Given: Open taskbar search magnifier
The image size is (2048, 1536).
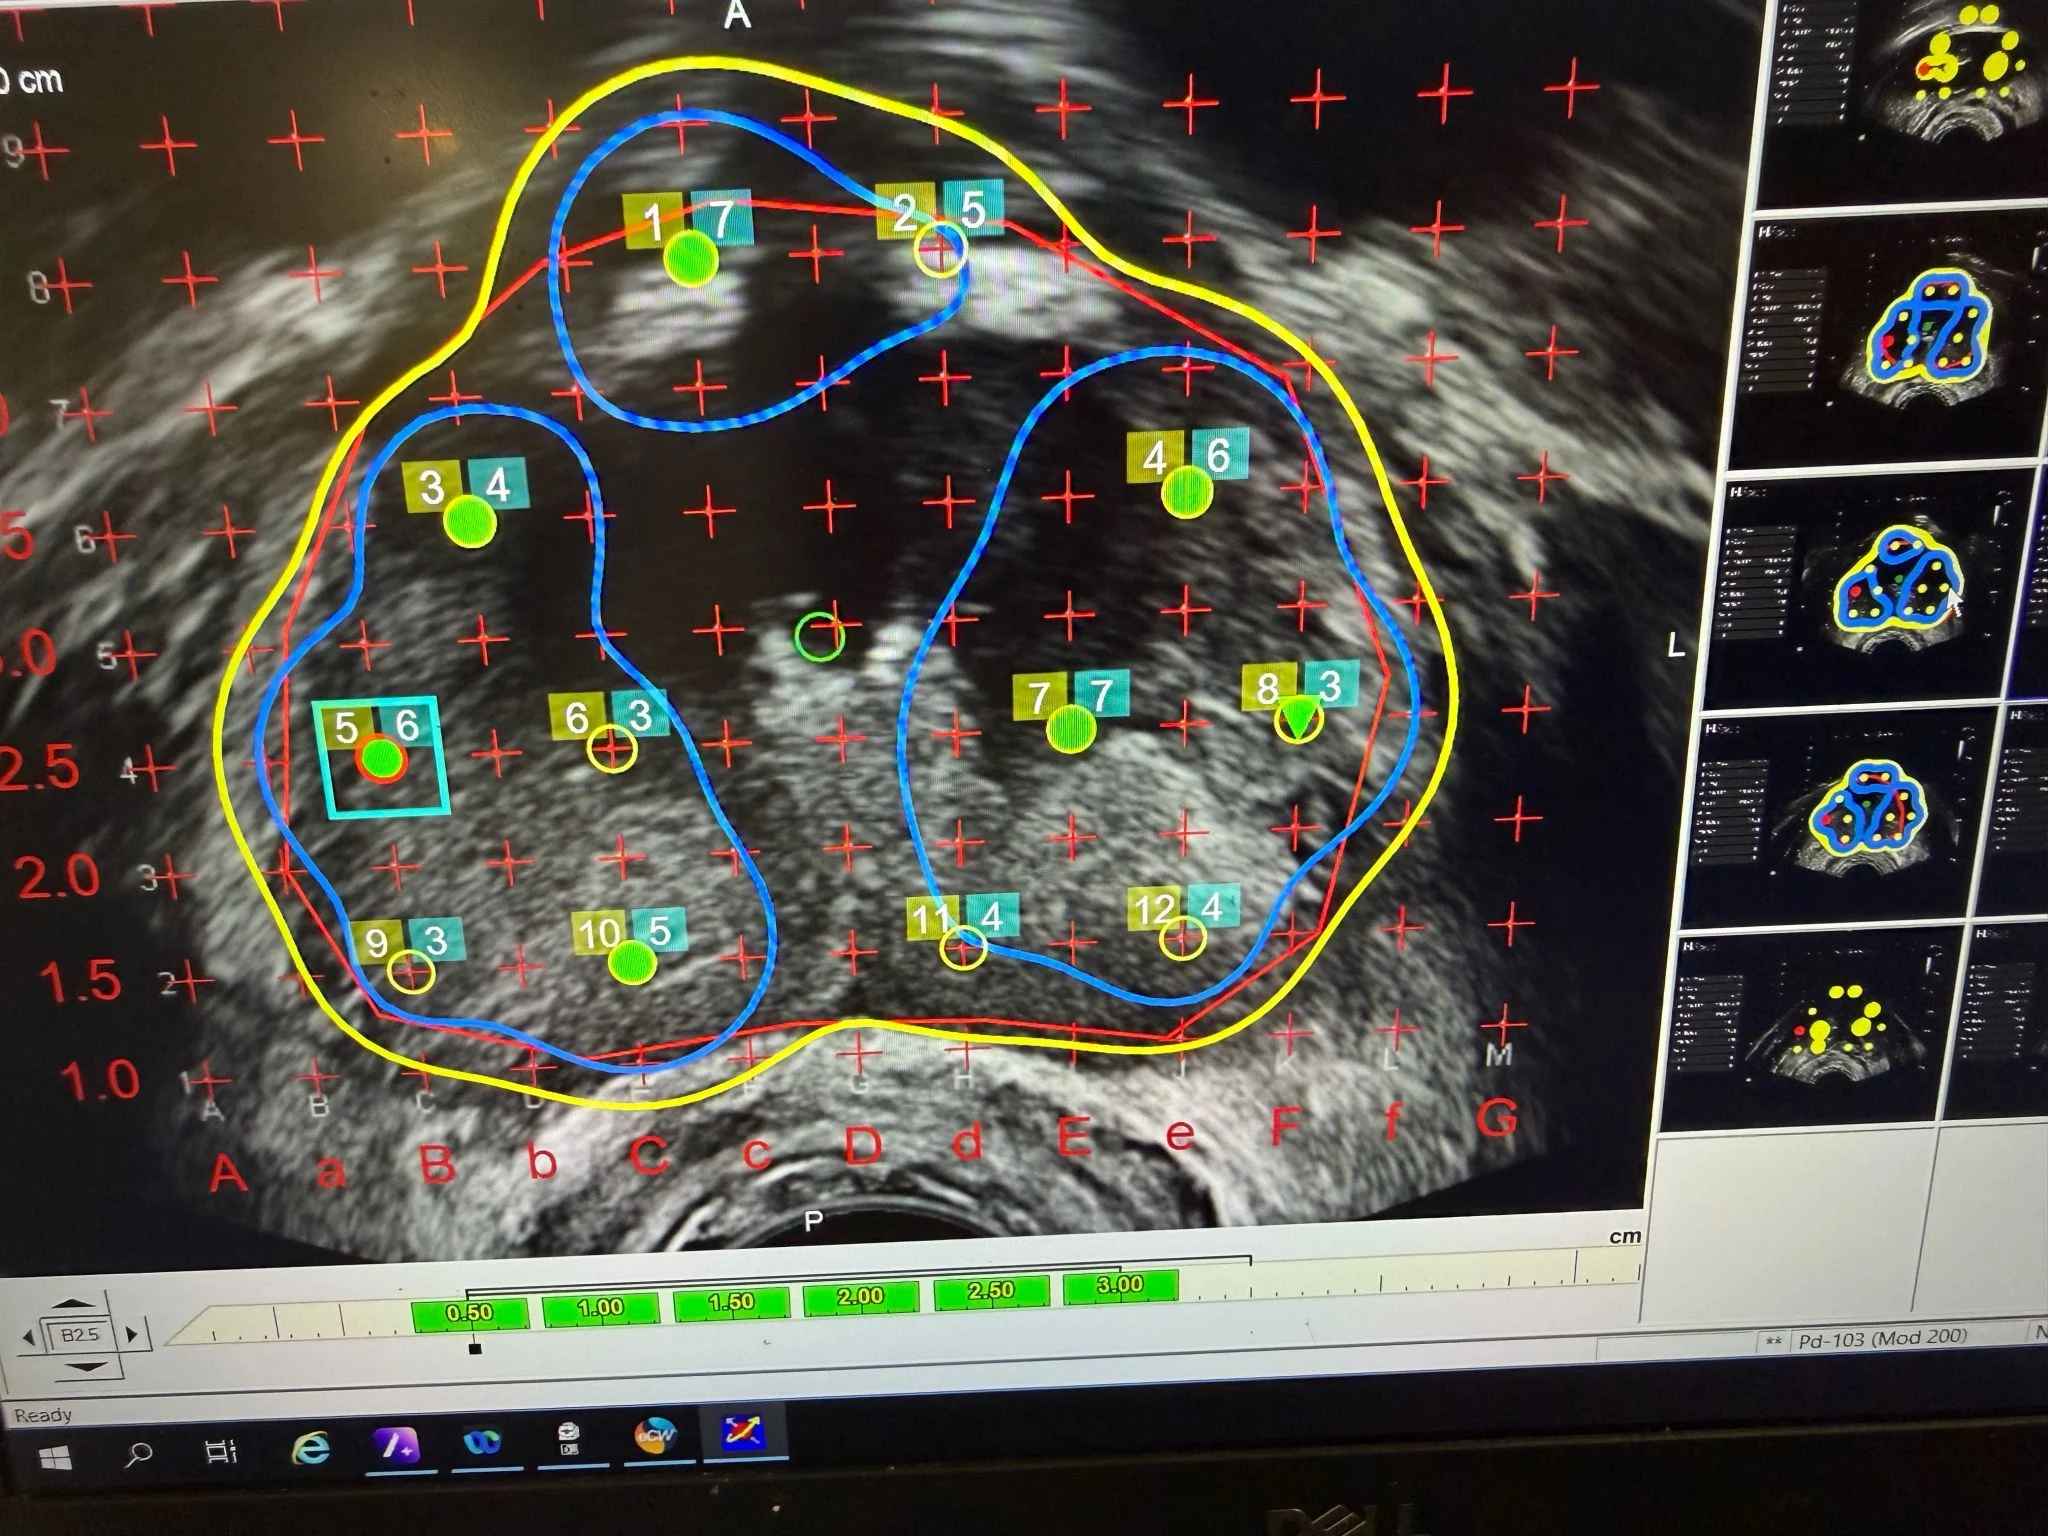Looking at the screenshot, I should pyautogui.click(x=139, y=1453).
